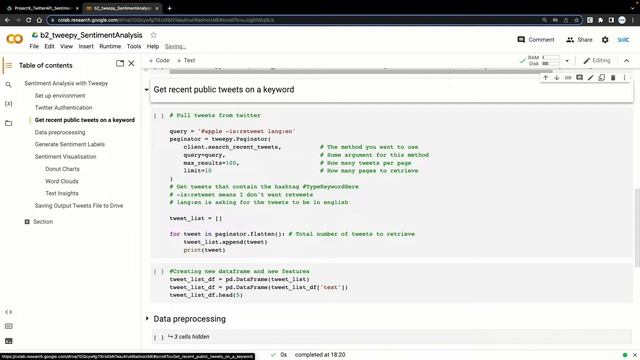Move selected cell down
This screenshot has width=640, height=360.
[x=557, y=78]
